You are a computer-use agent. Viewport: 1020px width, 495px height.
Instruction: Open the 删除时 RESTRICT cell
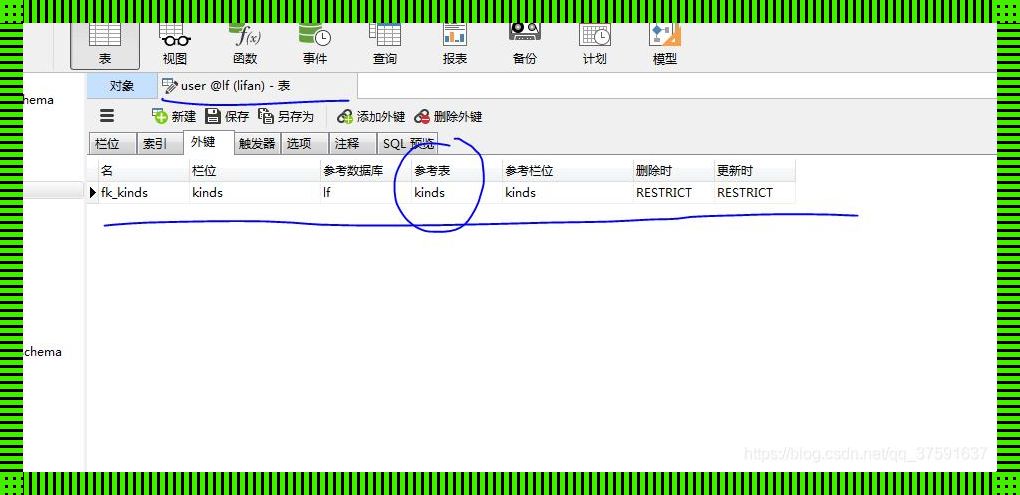(673, 193)
